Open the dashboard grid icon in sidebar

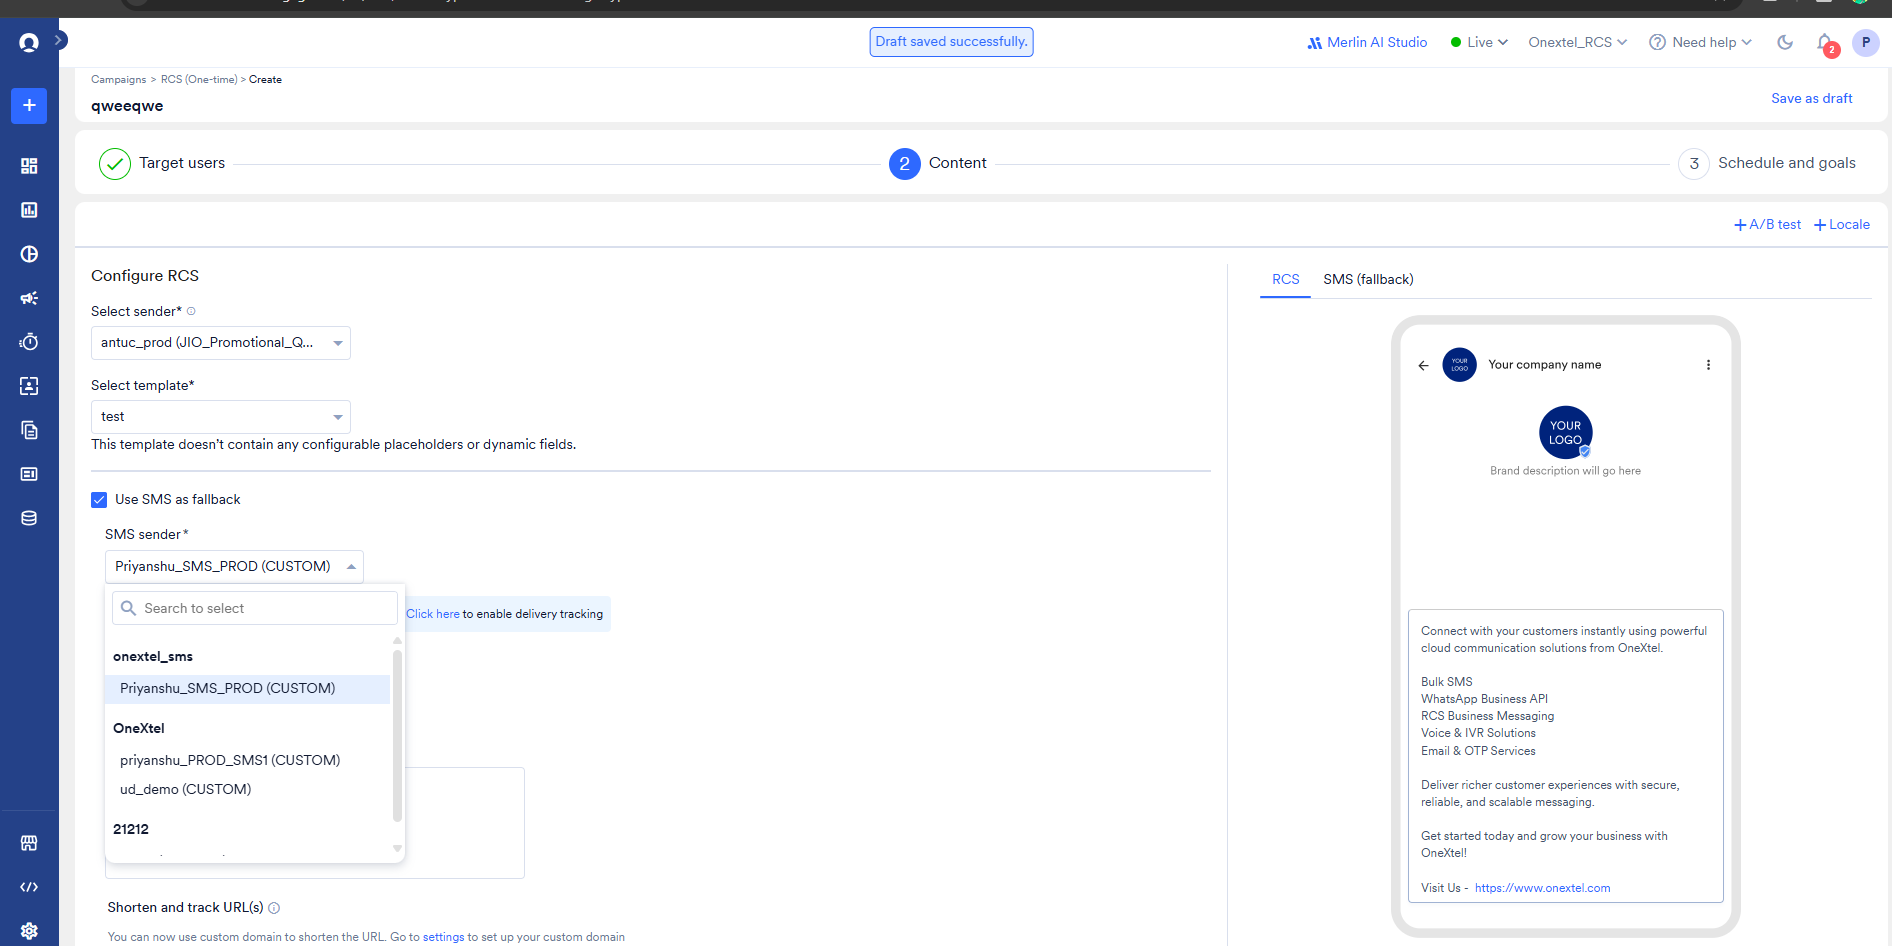[x=29, y=166]
